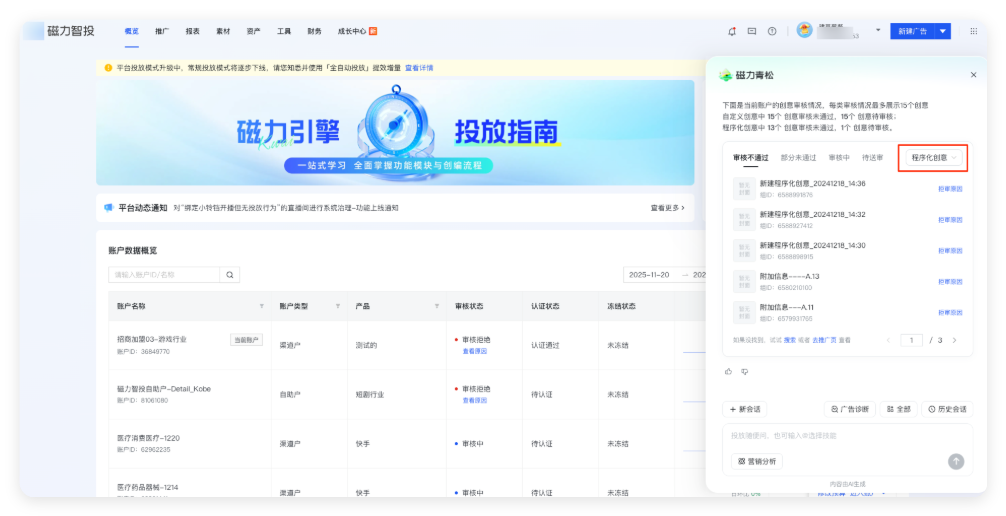This screenshot has height=516, width=1006.
Task: Open the date range picker starting 2025-11-20
Action: tap(665, 275)
